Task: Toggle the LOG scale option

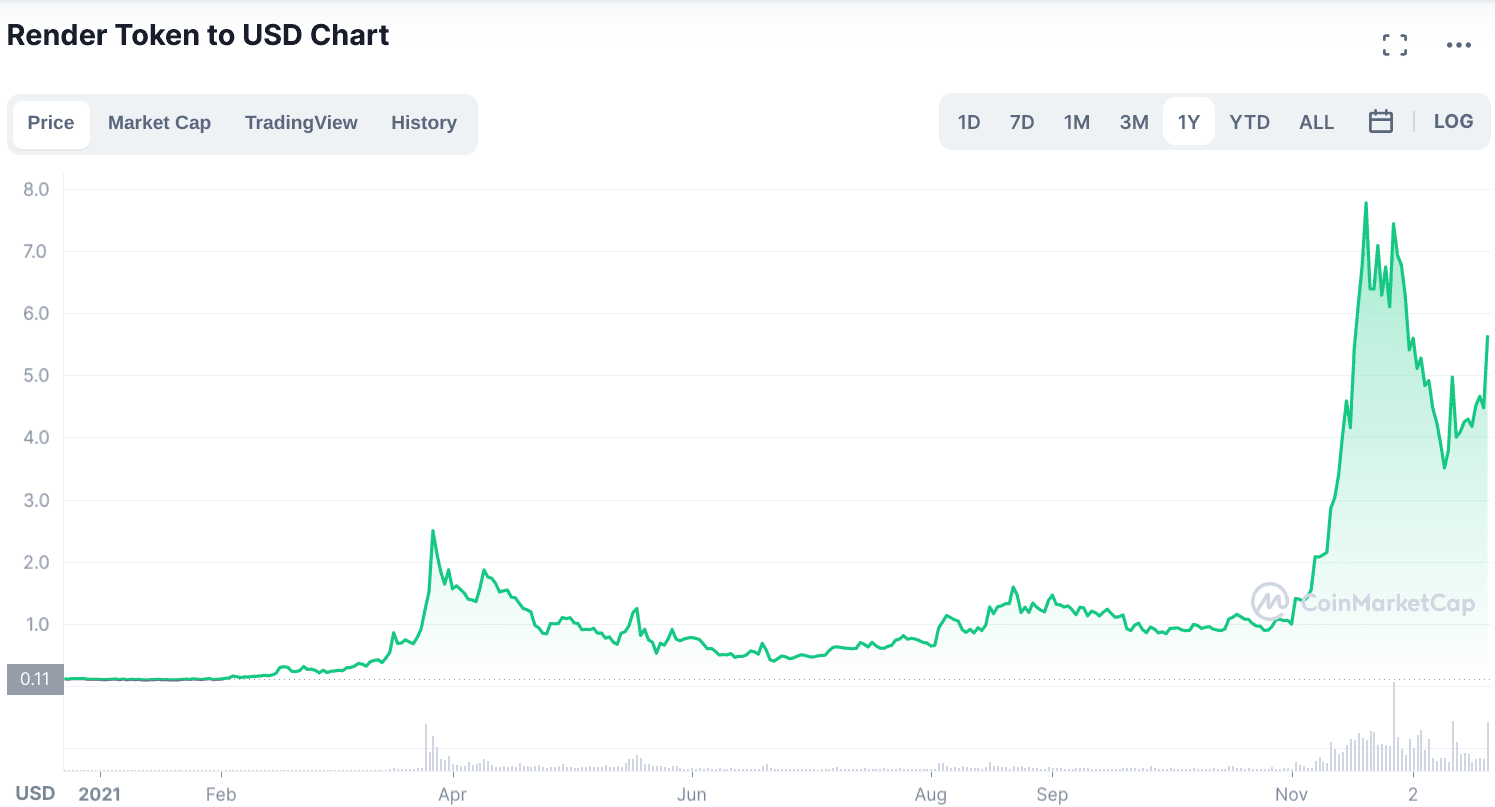Action: 1452,122
